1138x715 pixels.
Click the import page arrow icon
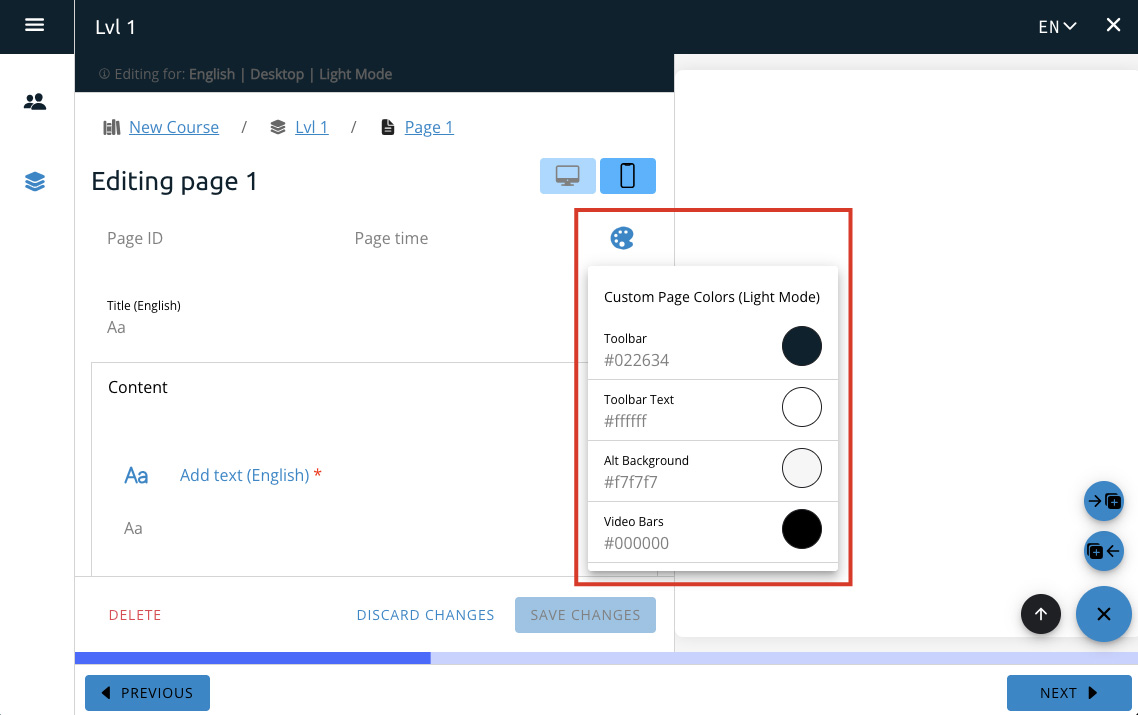[1104, 501]
